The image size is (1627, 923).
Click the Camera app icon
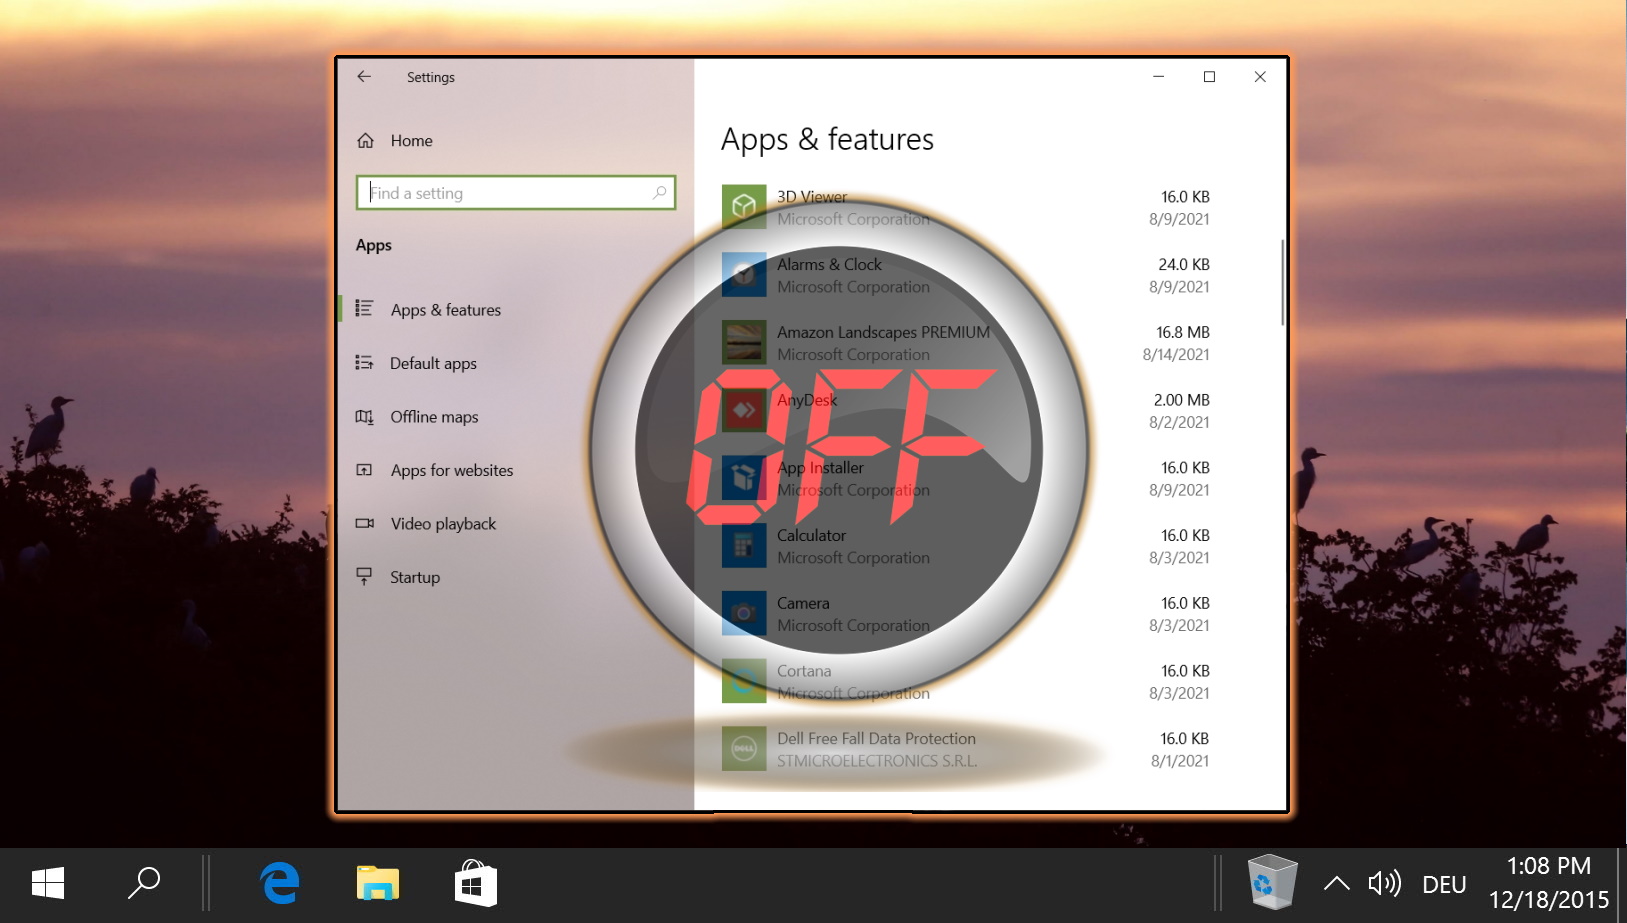point(744,613)
